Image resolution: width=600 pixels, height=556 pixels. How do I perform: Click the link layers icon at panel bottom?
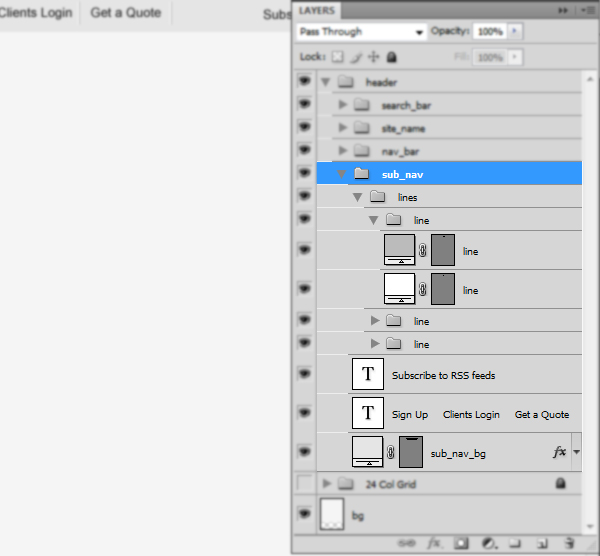pyautogui.click(x=406, y=543)
